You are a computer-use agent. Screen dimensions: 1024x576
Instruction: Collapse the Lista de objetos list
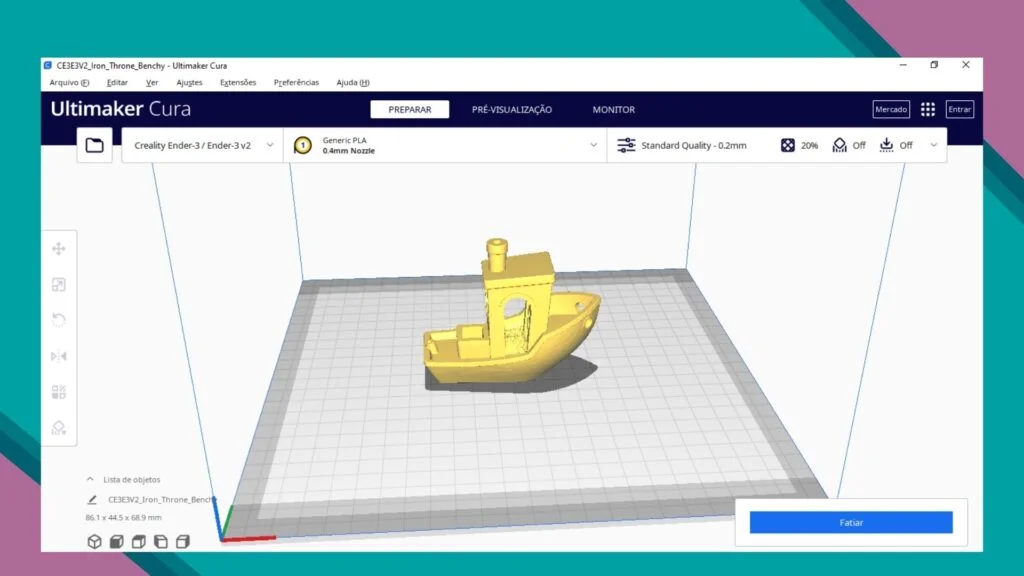click(90, 479)
